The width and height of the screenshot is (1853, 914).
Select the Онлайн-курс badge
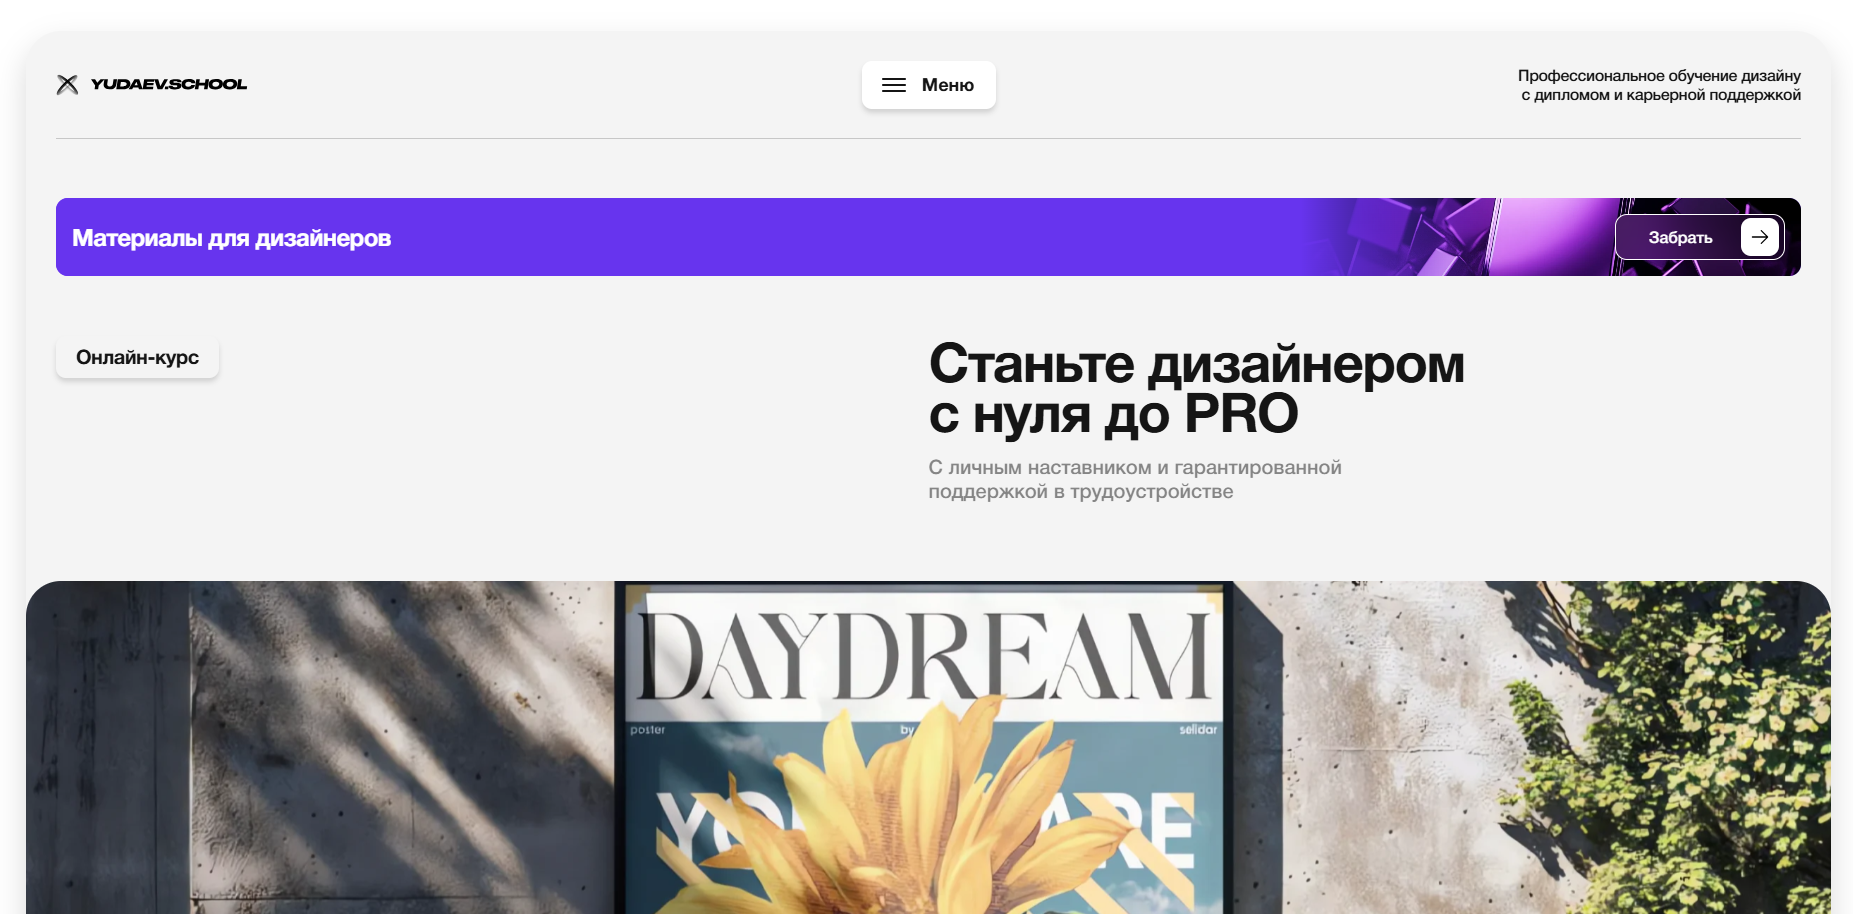137,357
